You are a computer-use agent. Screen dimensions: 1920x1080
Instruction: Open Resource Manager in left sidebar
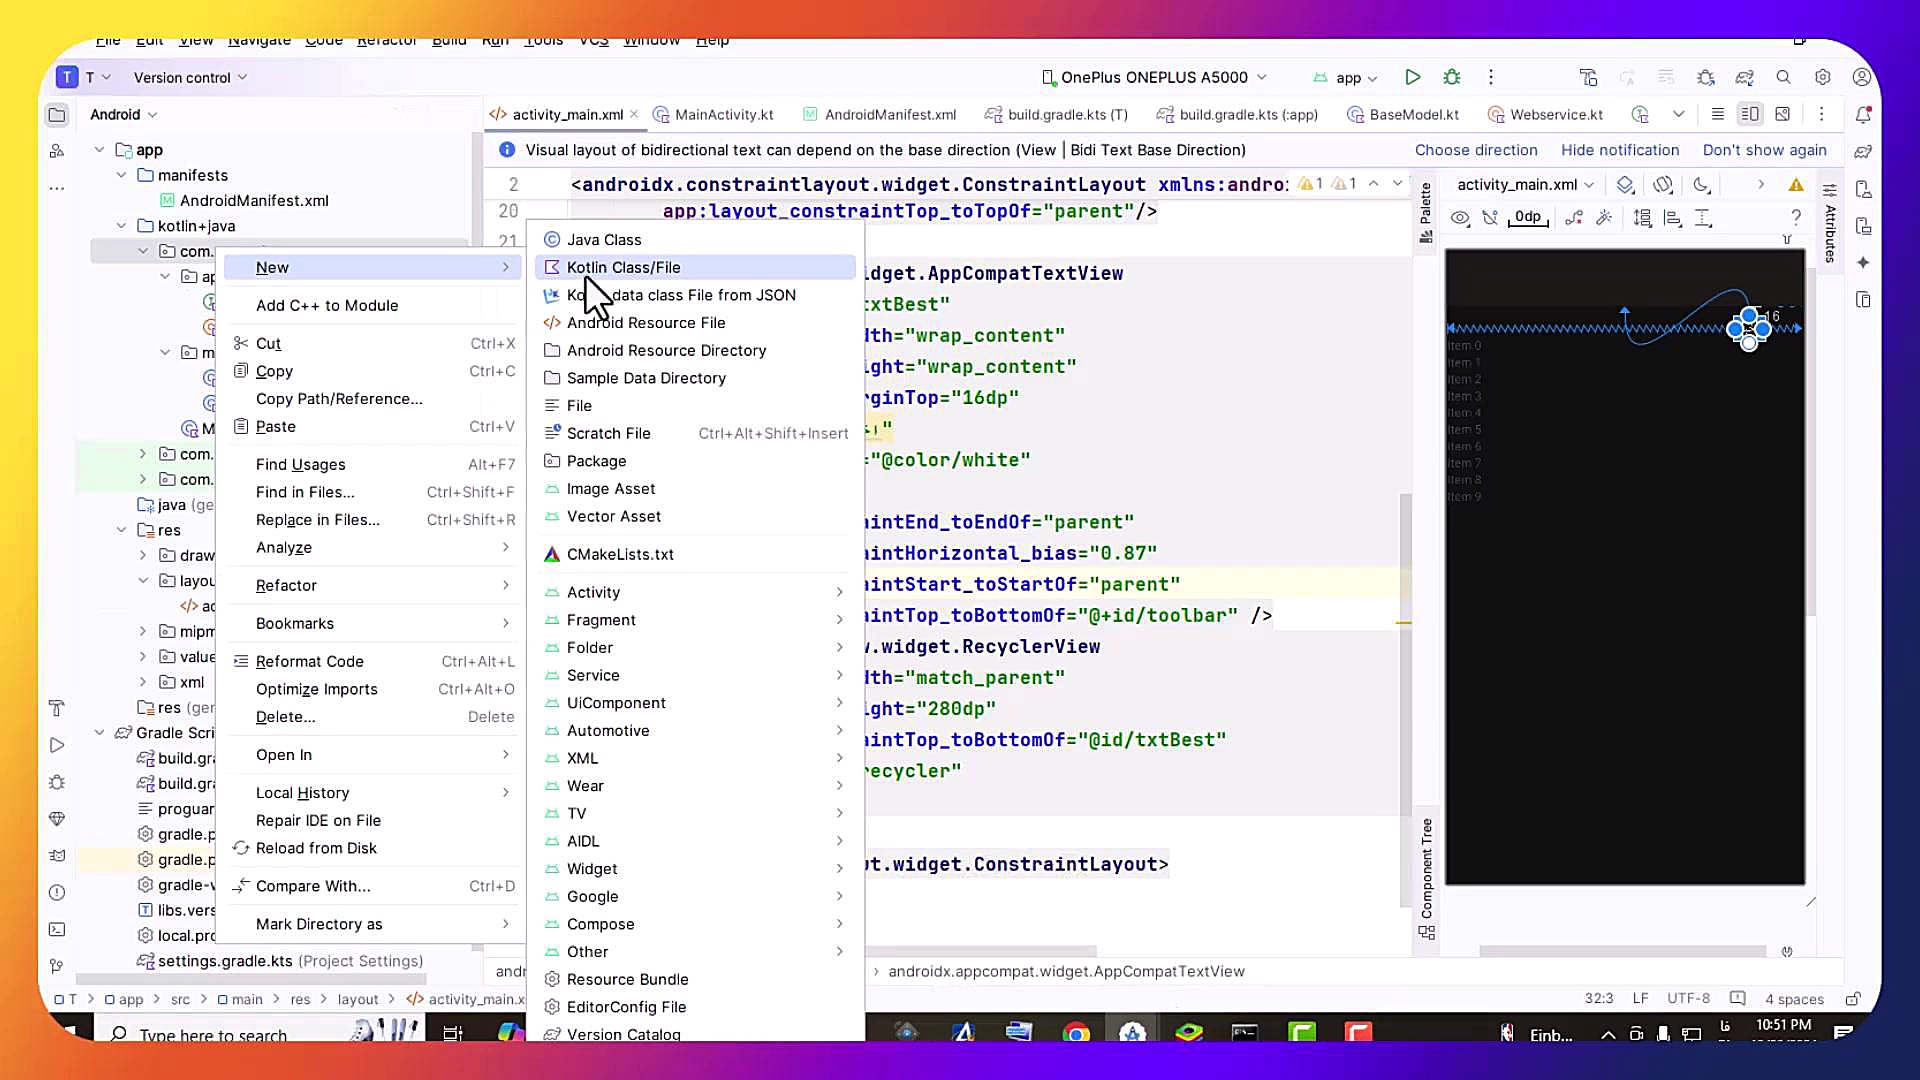tap(57, 151)
